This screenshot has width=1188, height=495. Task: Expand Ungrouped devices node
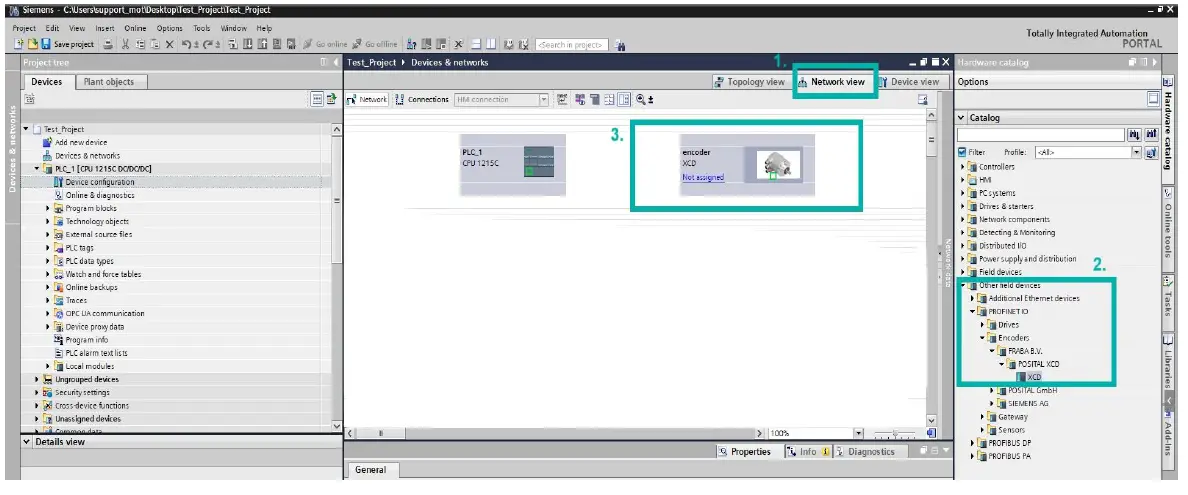tap(37, 379)
